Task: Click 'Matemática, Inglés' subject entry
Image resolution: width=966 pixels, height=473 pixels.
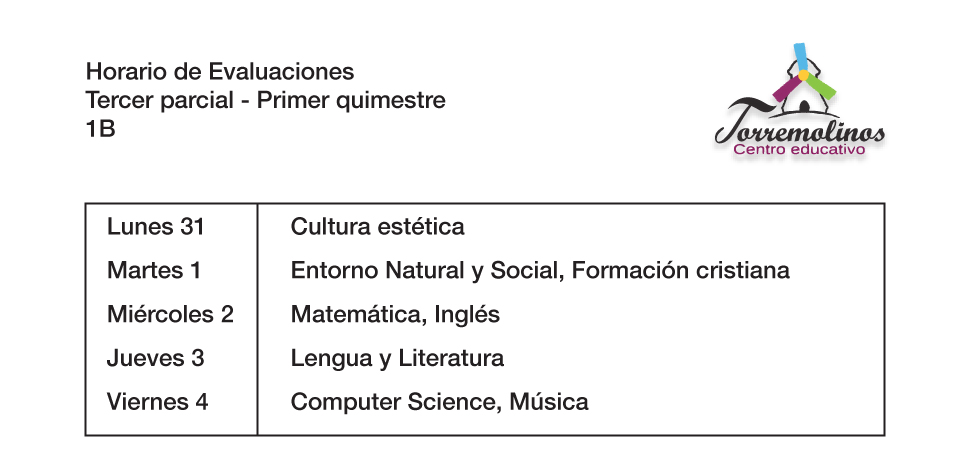Action: pyautogui.click(x=395, y=315)
